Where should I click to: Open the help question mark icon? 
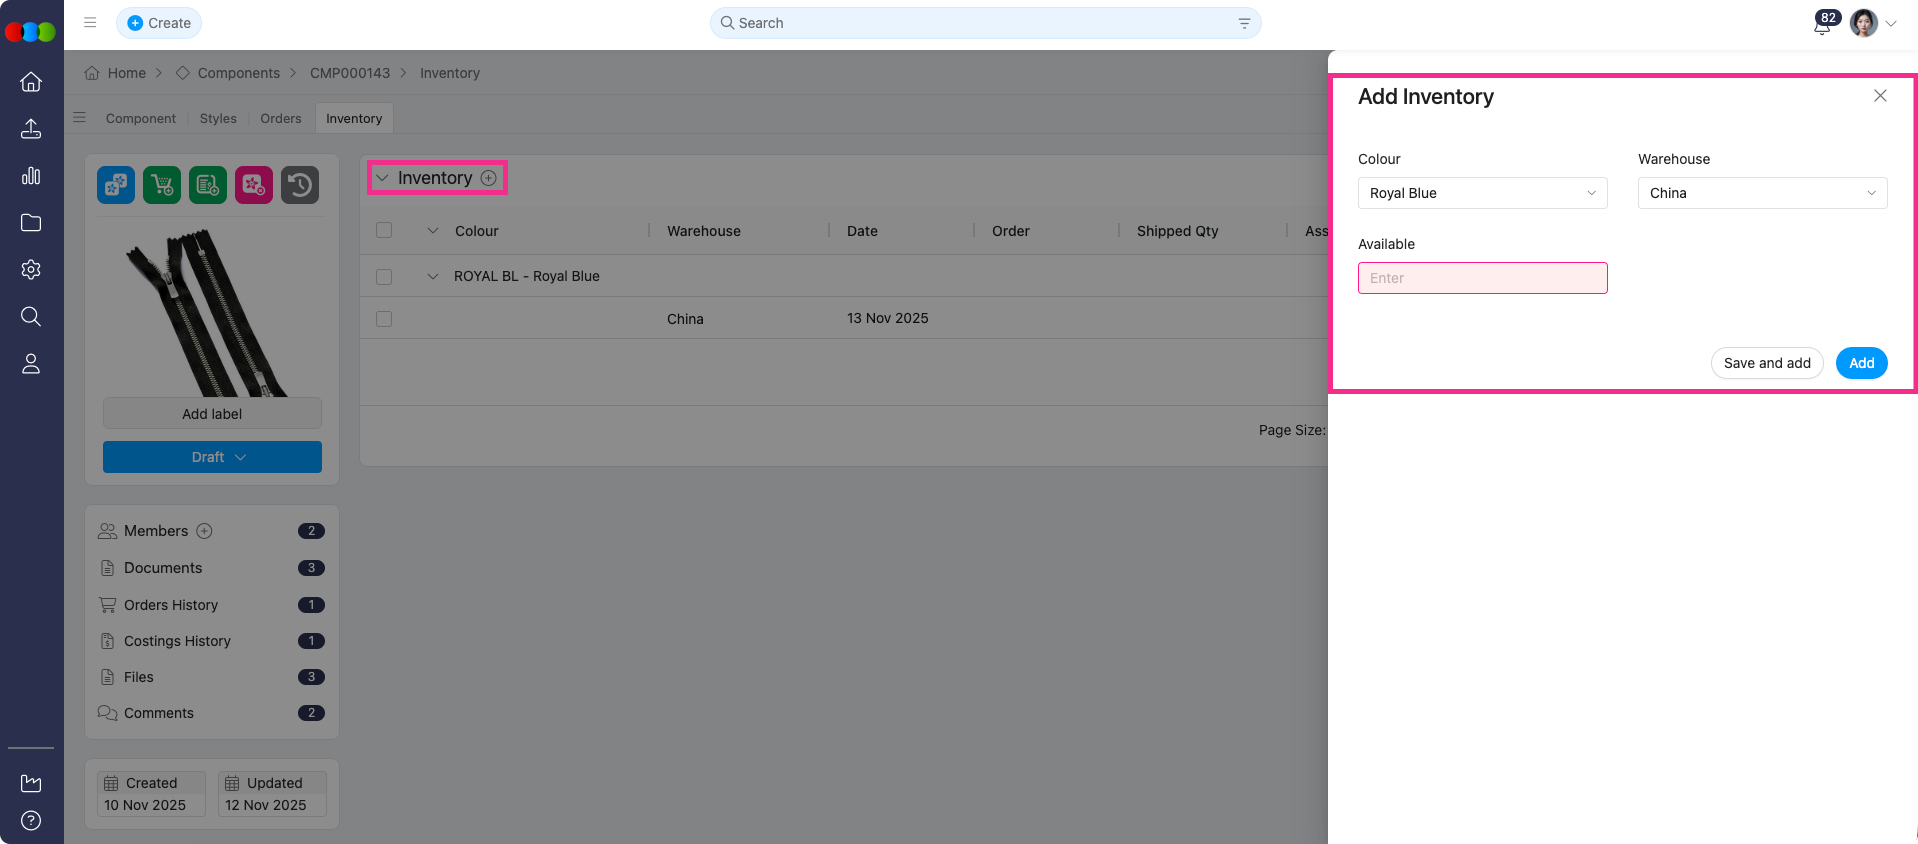(31, 821)
